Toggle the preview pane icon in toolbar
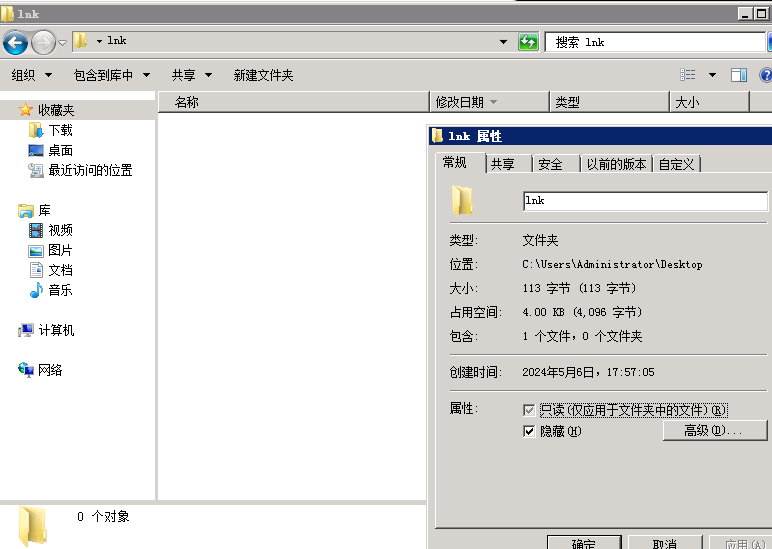 click(x=739, y=75)
